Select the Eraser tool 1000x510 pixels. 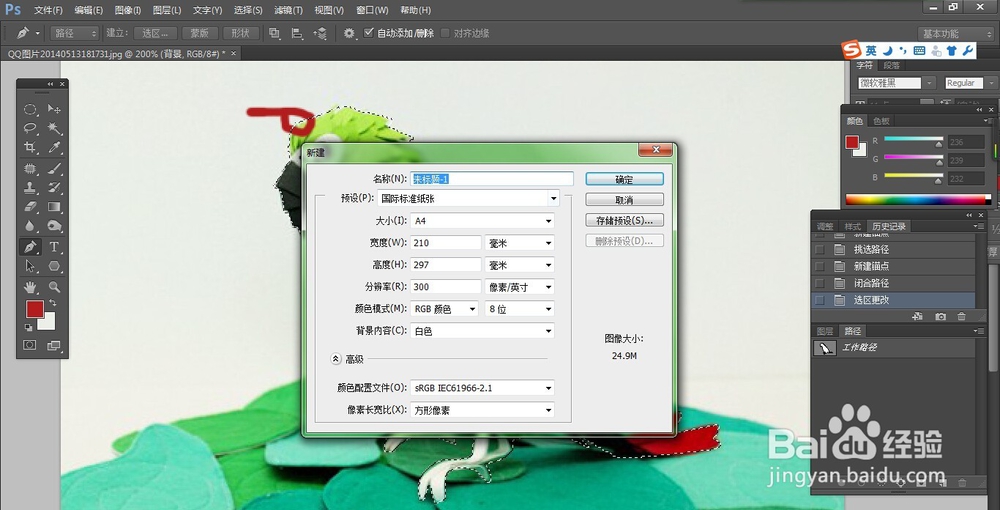30,207
